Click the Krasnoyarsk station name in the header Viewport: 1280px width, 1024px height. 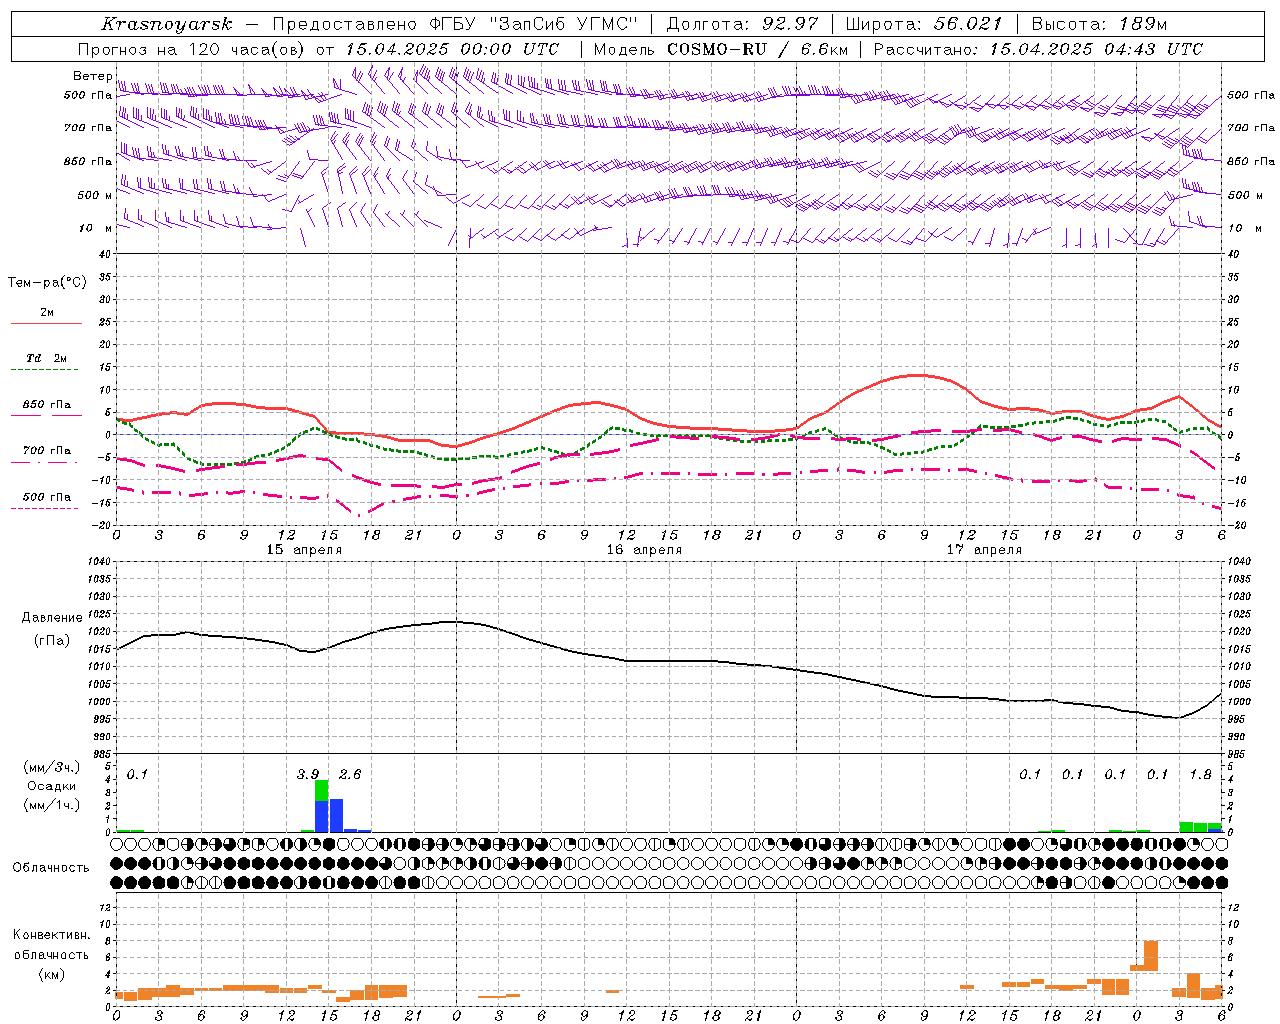coord(166,24)
